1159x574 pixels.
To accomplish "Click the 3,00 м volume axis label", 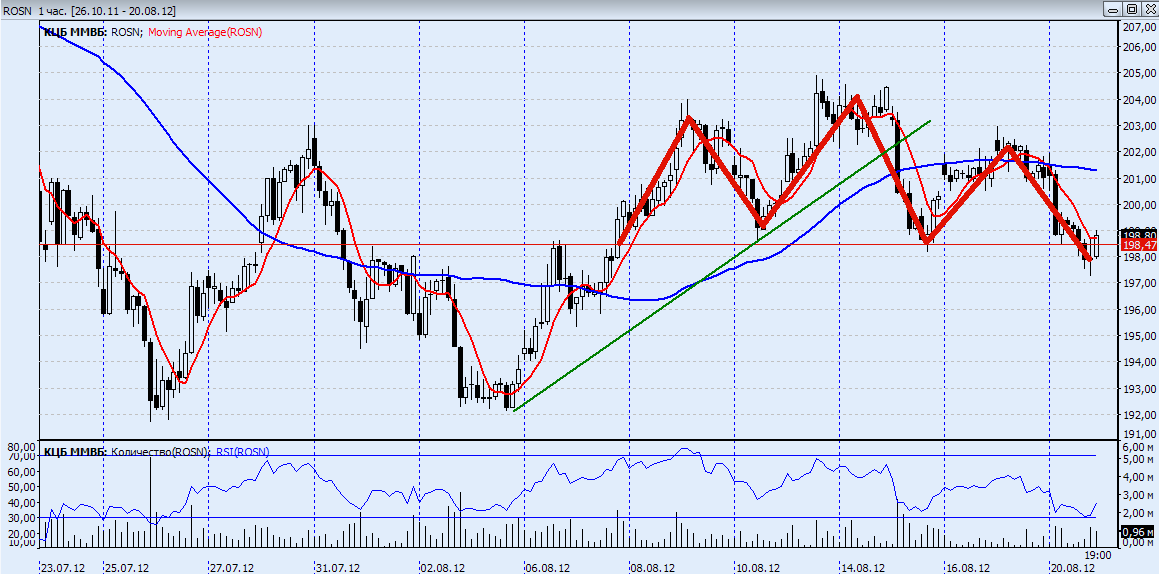I will pos(1139,495).
